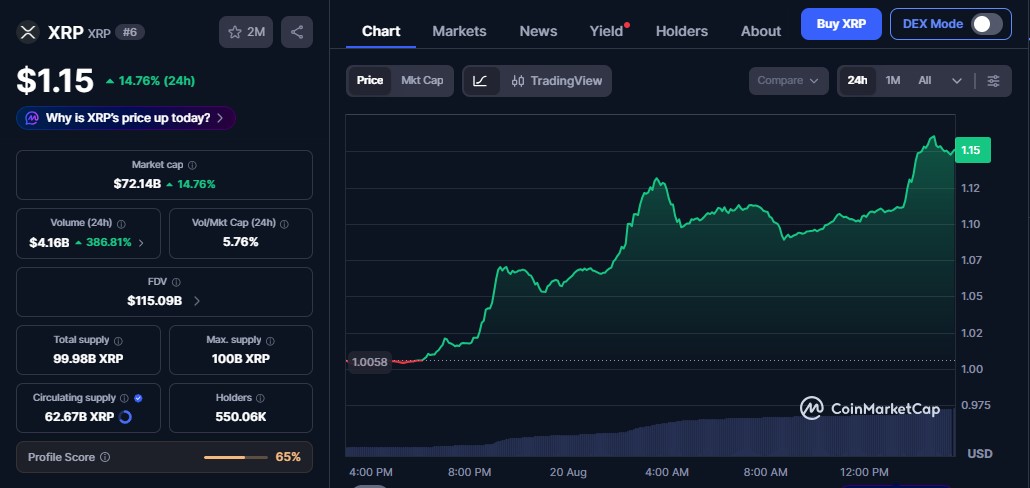Select the Mkt Cap chart toggle
This screenshot has width=1030, height=488.
point(422,81)
